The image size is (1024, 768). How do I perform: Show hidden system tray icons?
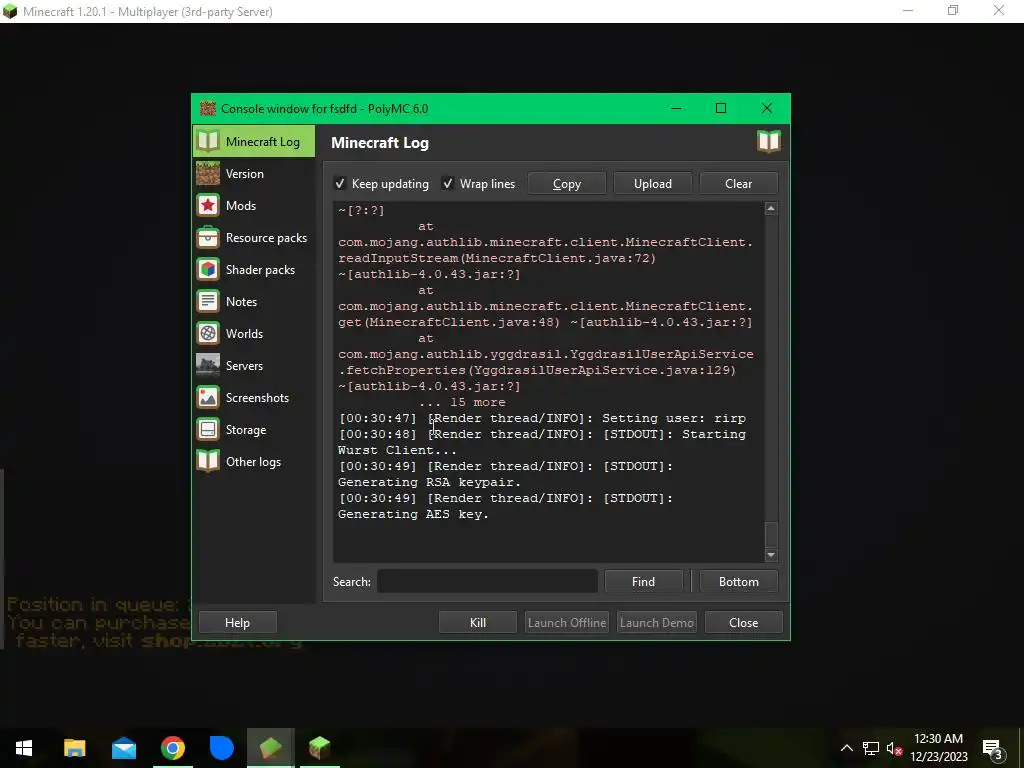pyautogui.click(x=846, y=748)
